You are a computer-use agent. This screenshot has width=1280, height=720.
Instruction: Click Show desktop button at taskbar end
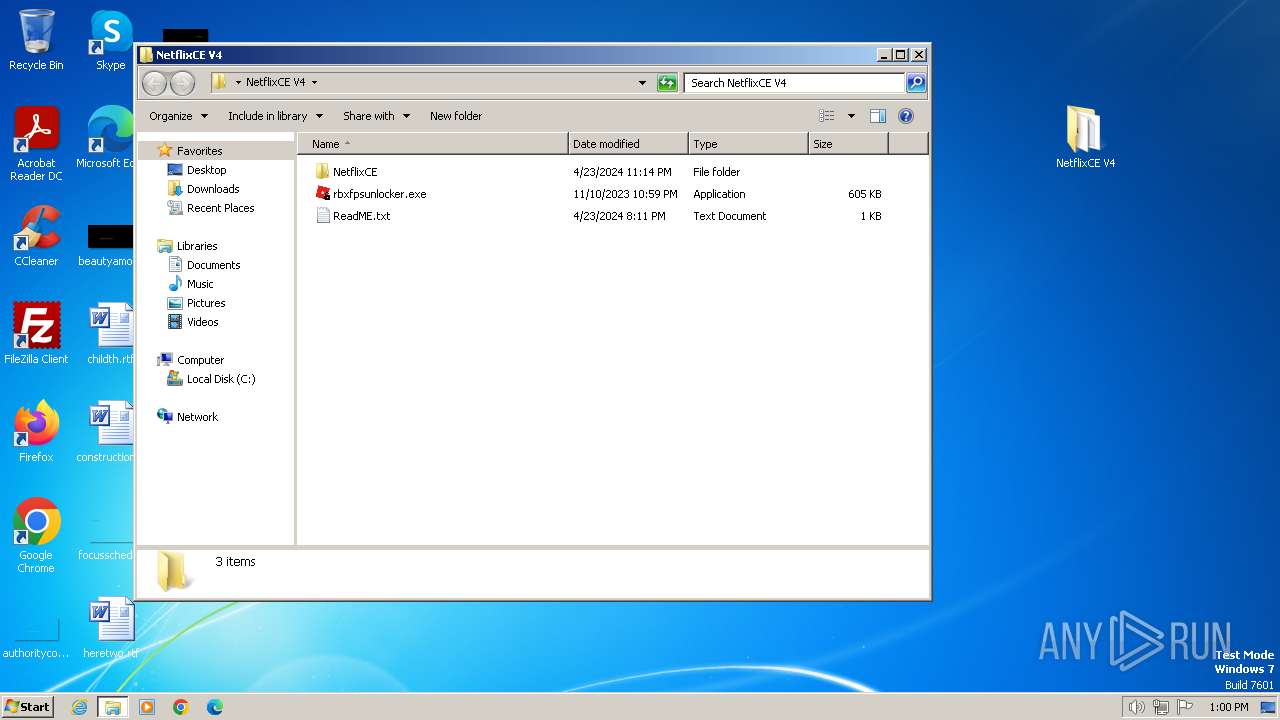pos(1268,707)
